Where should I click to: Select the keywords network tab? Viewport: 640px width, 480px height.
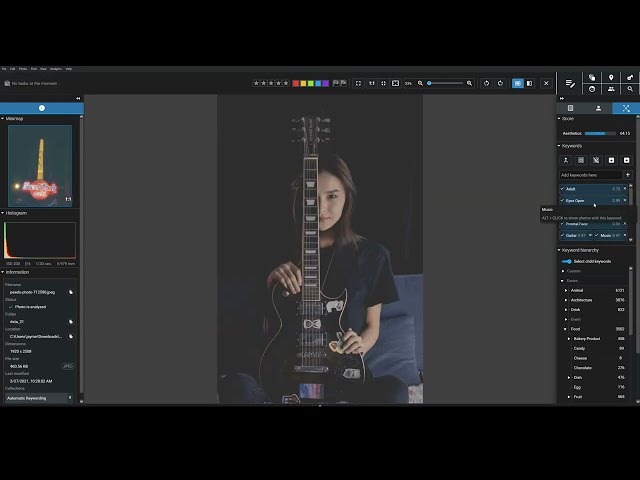[626, 108]
